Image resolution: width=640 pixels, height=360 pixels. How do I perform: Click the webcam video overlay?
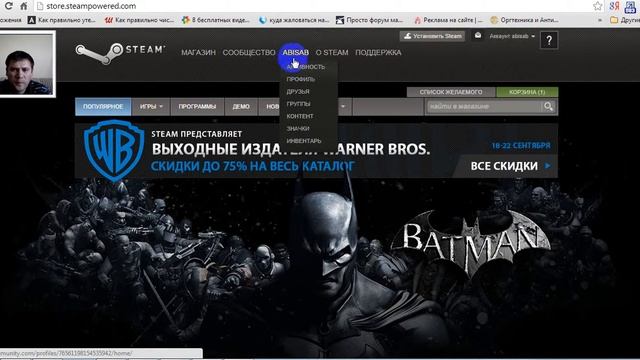pyautogui.click(x=27, y=64)
